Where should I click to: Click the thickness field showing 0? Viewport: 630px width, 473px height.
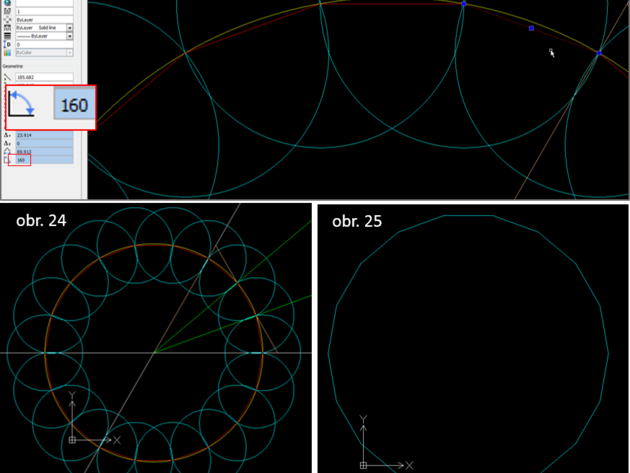pyautogui.click(x=44, y=44)
